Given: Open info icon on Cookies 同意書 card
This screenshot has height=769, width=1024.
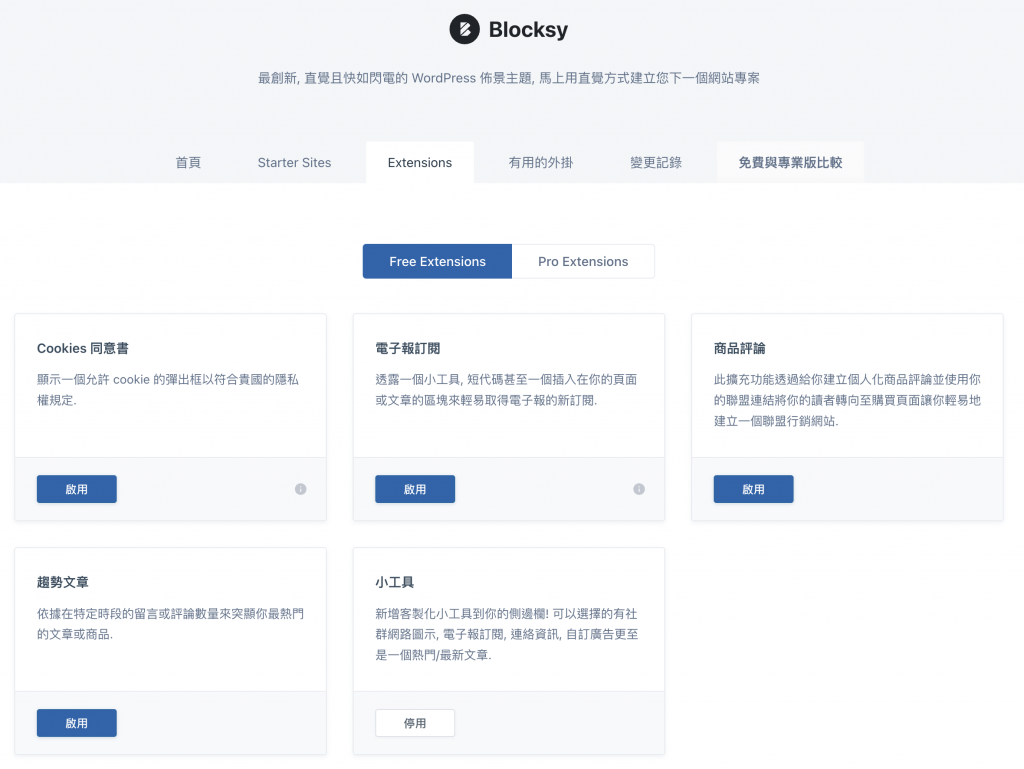Looking at the screenshot, I should click(x=300, y=489).
